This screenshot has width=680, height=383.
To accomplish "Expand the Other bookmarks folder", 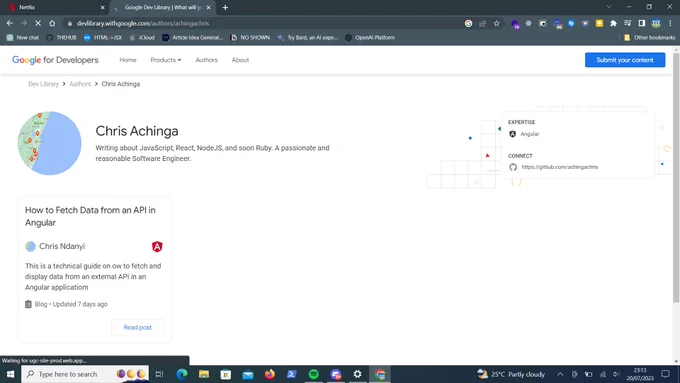I will [x=649, y=38].
